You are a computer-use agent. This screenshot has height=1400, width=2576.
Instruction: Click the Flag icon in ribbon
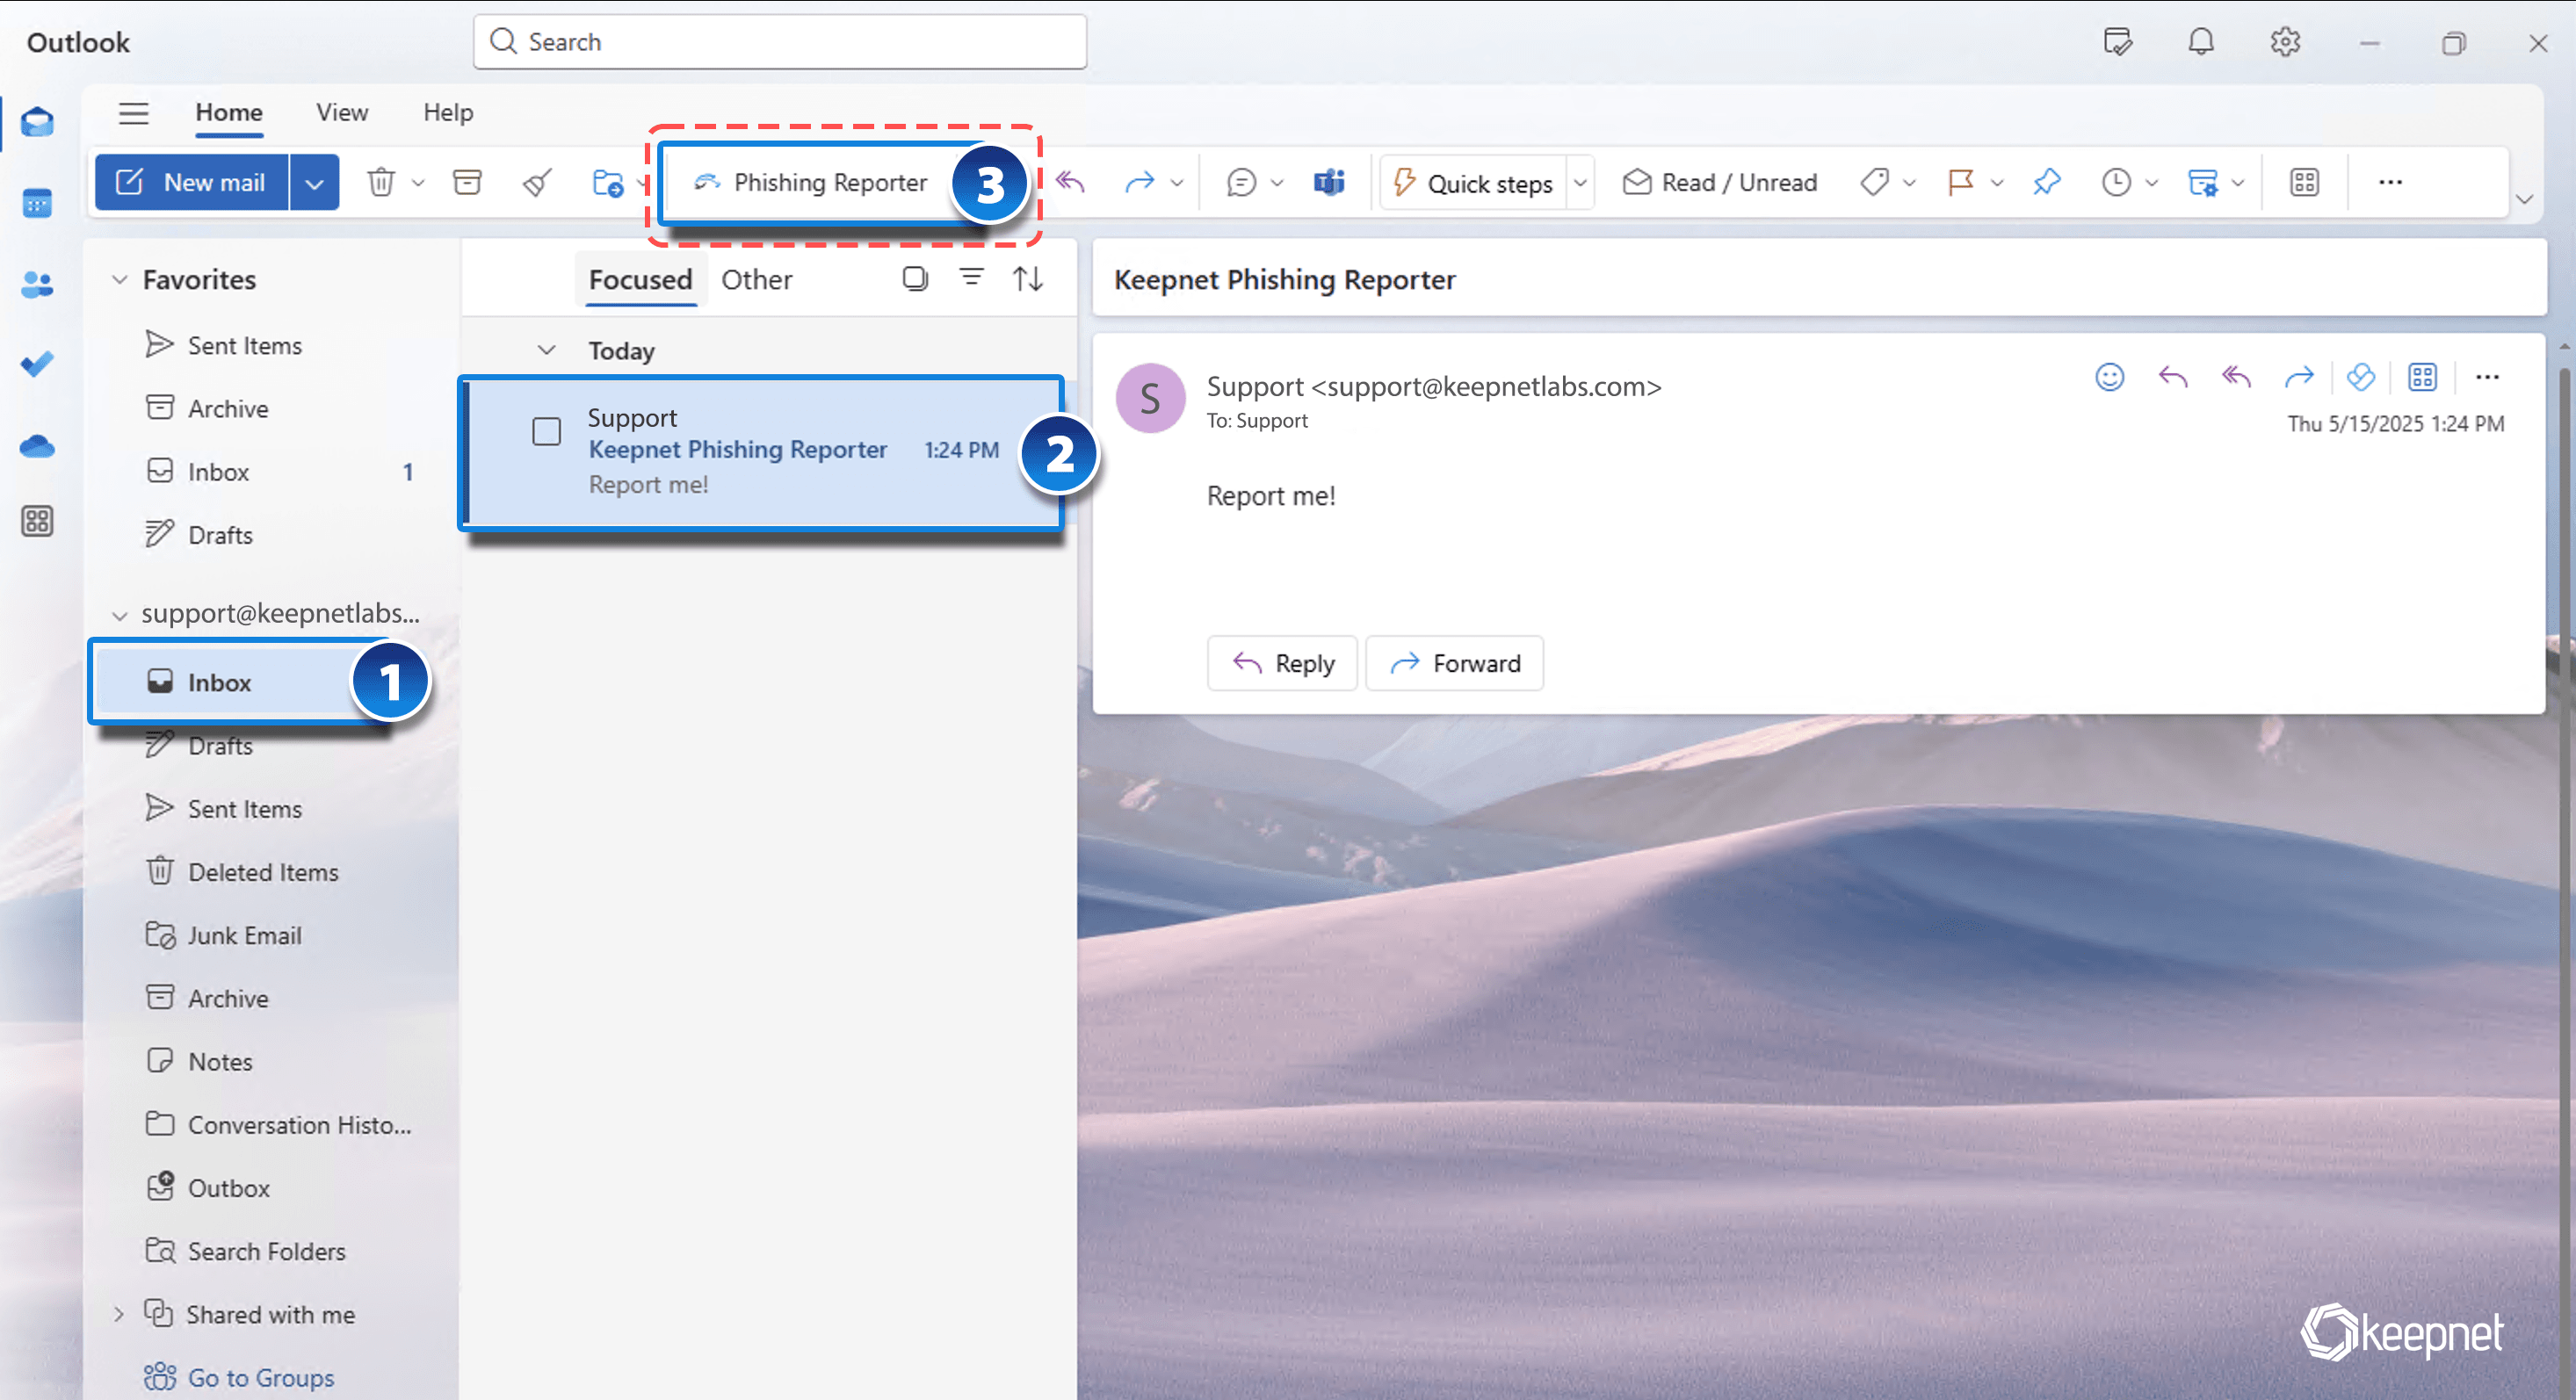coord(1960,183)
